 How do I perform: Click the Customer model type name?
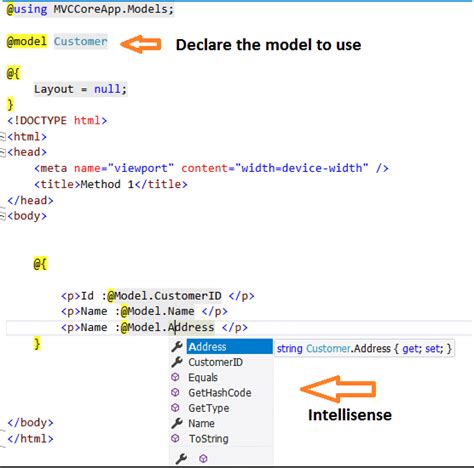[x=81, y=42]
